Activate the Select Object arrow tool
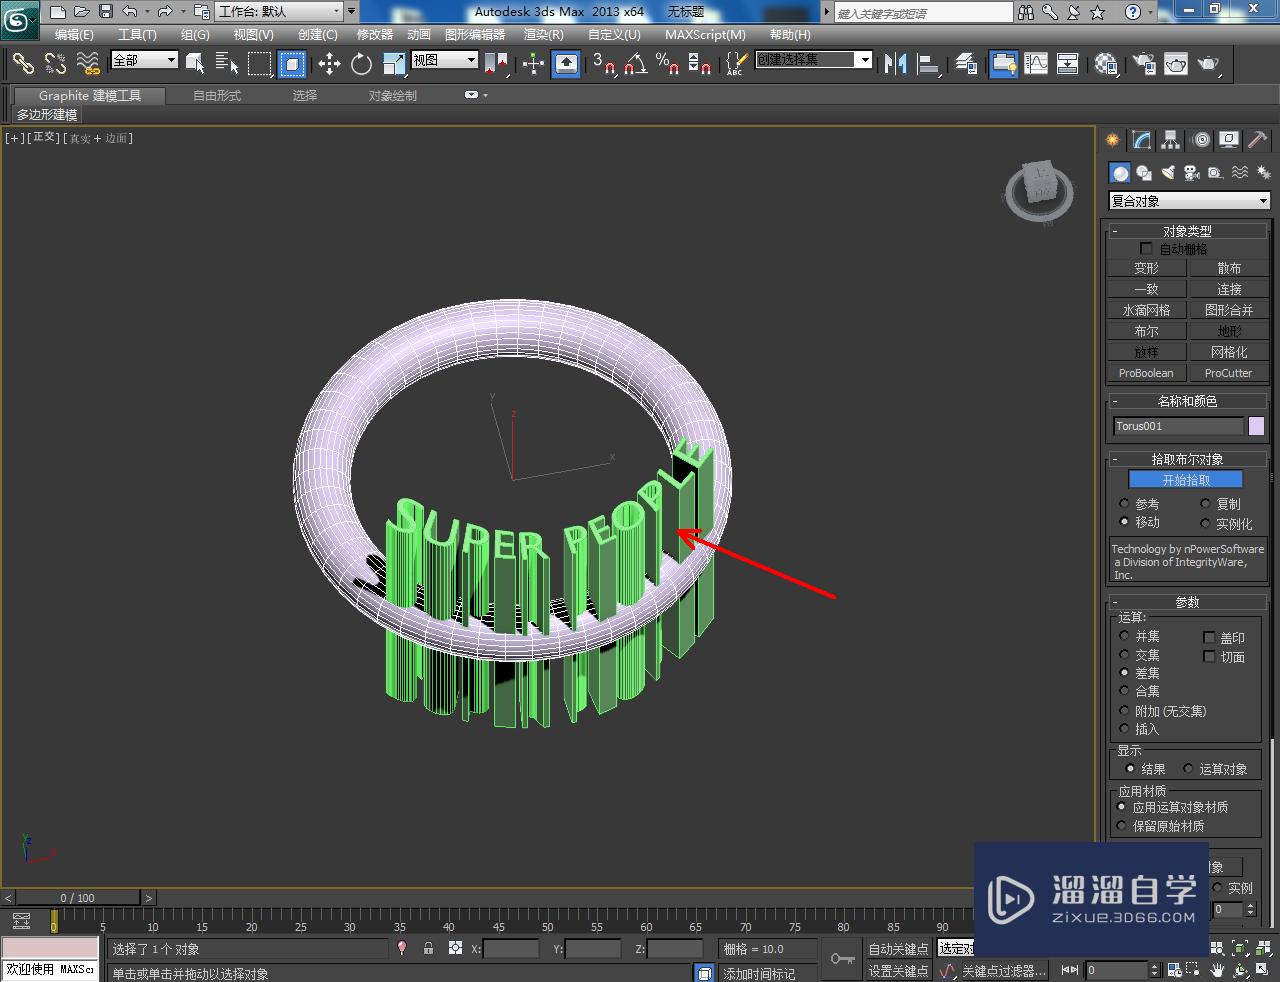 [x=196, y=64]
